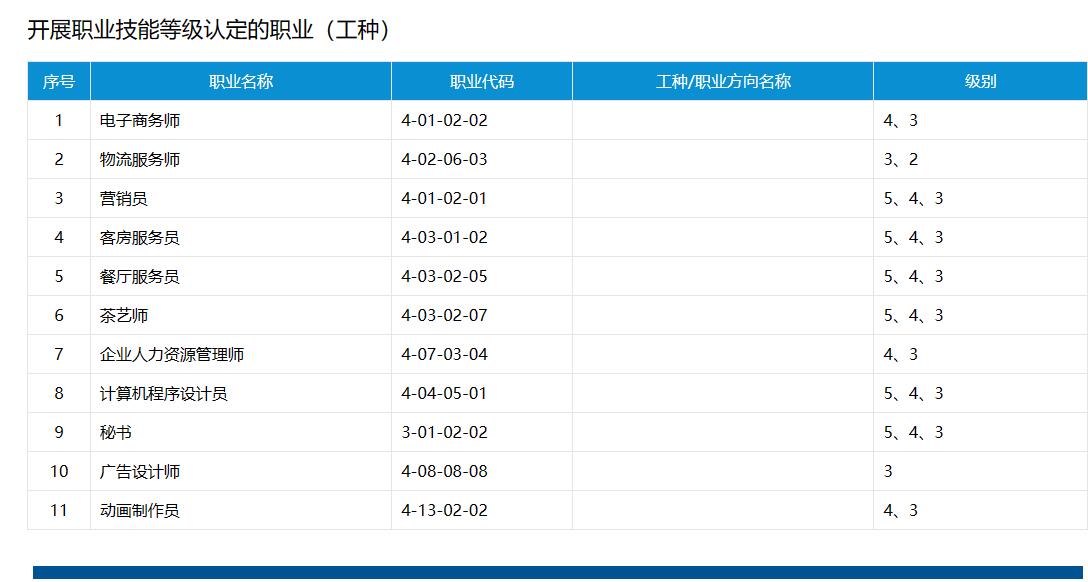Select the 广告设计师 occupation cell
1088x582 pixels.
coord(140,472)
